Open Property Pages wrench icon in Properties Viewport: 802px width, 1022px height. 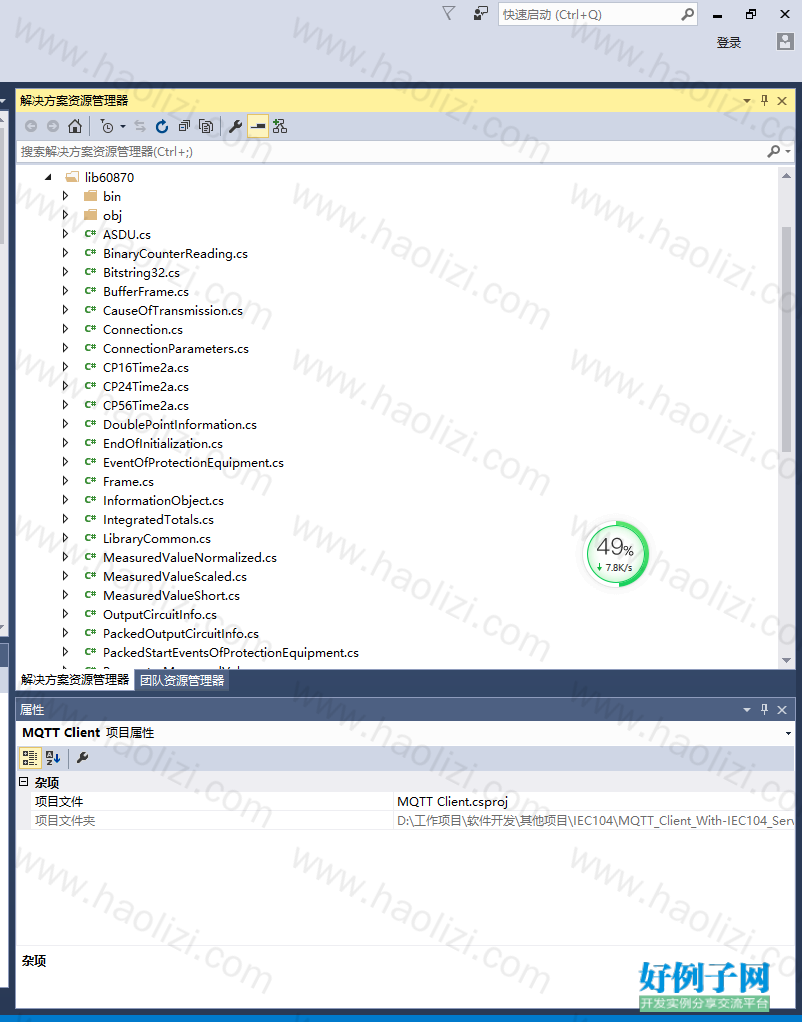[83, 757]
